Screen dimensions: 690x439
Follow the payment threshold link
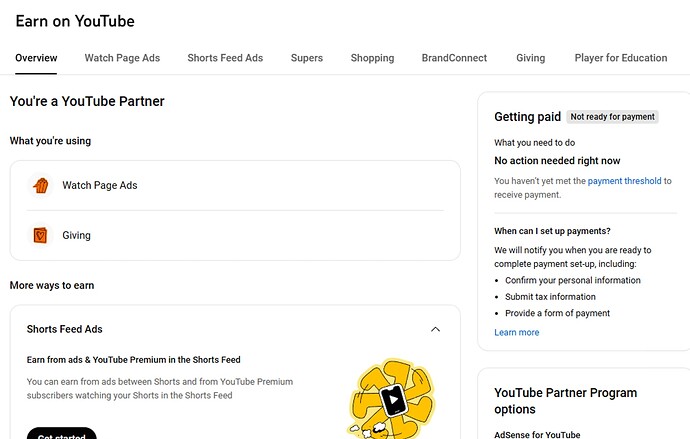coord(624,181)
